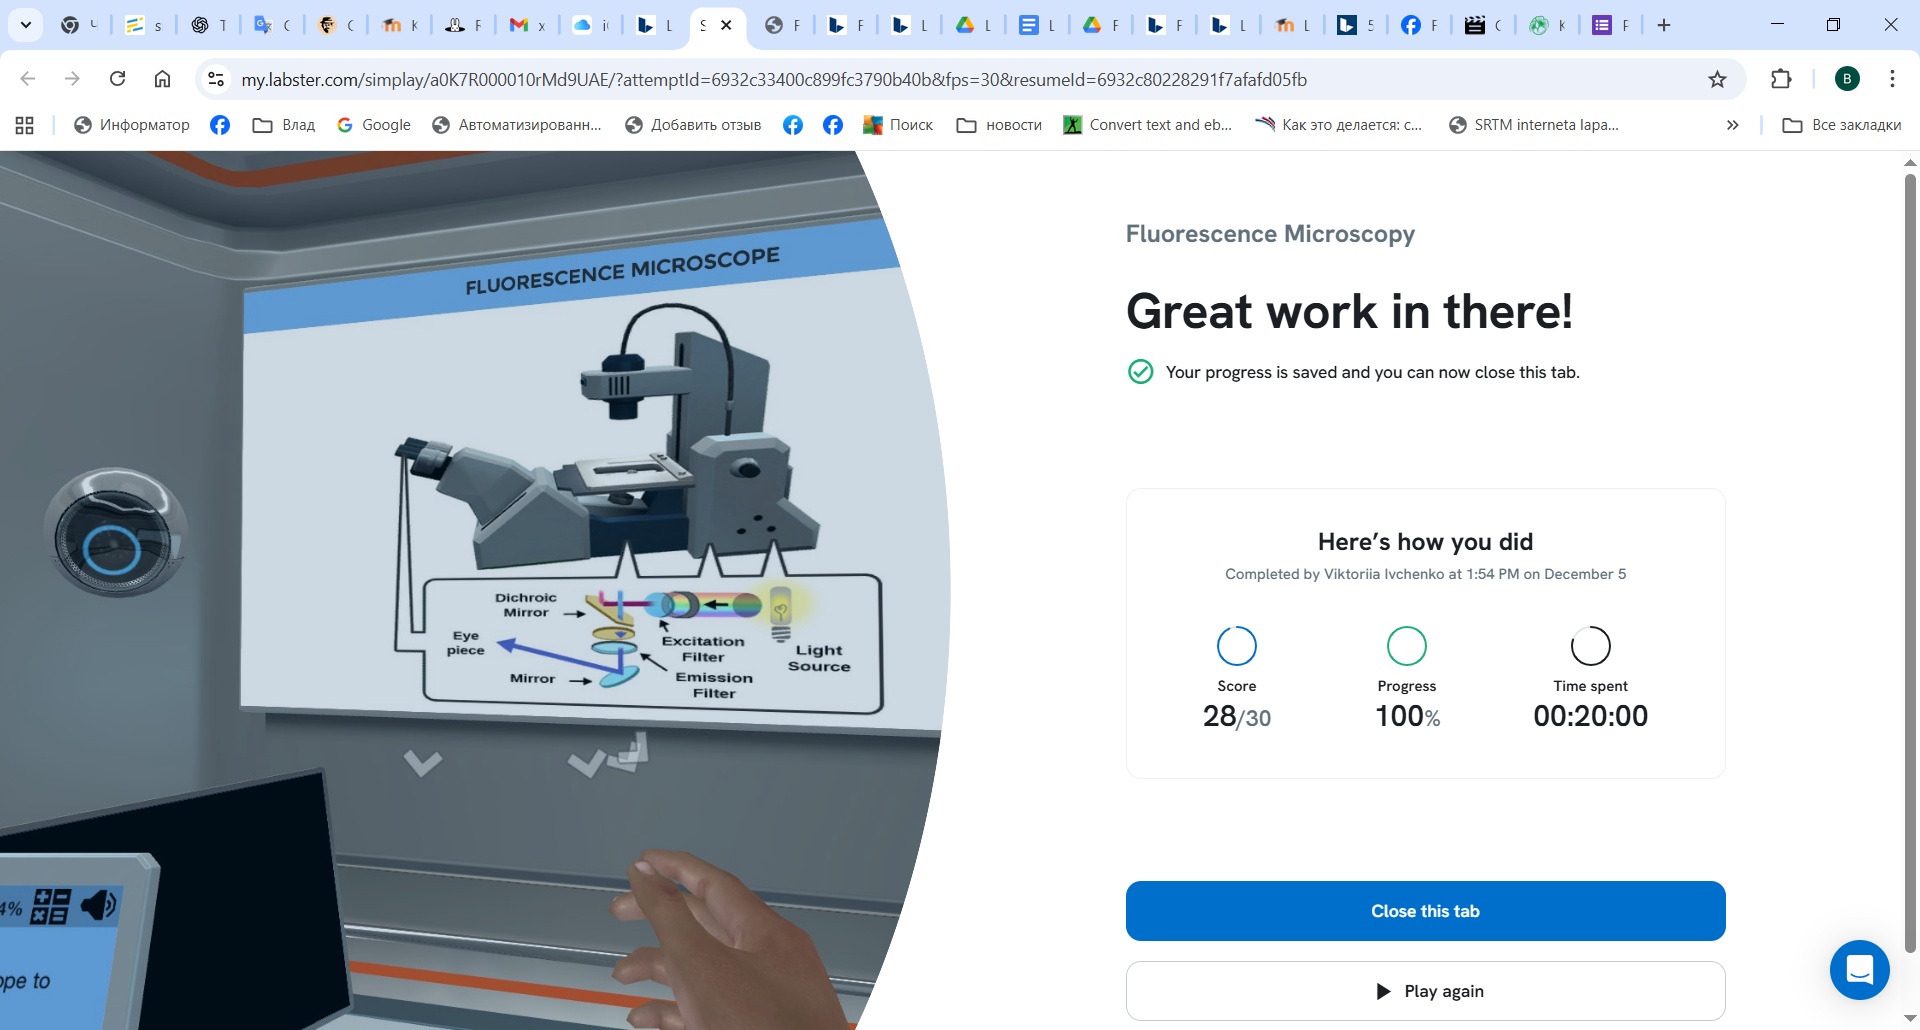The width and height of the screenshot is (1920, 1030).
Task: Open the profile avatar labeled B
Action: (1847, 80)
